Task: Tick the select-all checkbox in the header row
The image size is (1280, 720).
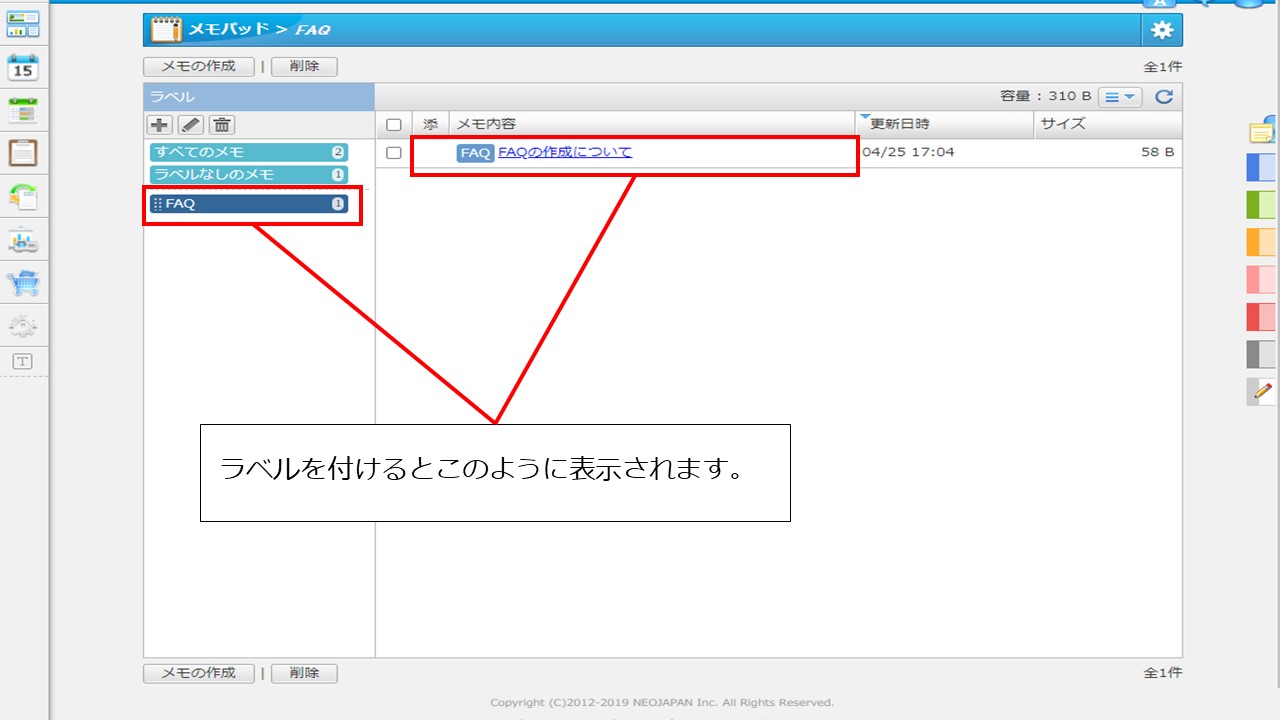Action: (x=394, y=125)
